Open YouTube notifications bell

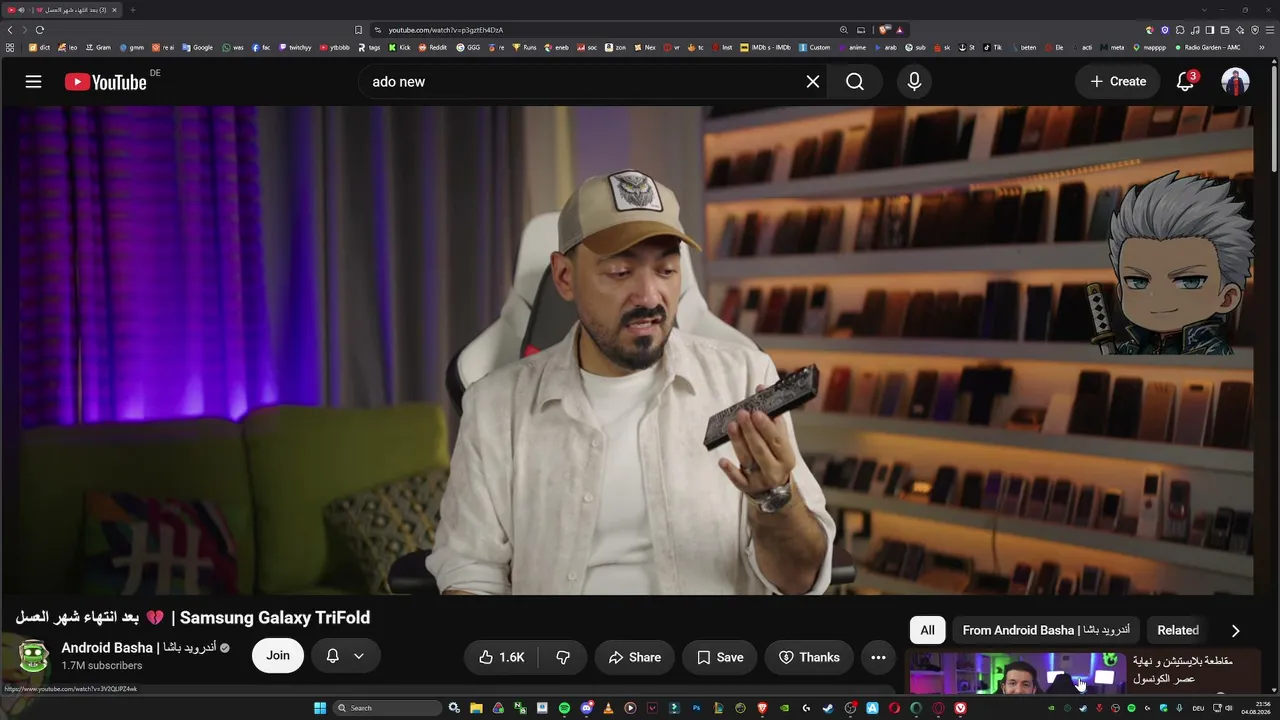[x=1185, y=82]
